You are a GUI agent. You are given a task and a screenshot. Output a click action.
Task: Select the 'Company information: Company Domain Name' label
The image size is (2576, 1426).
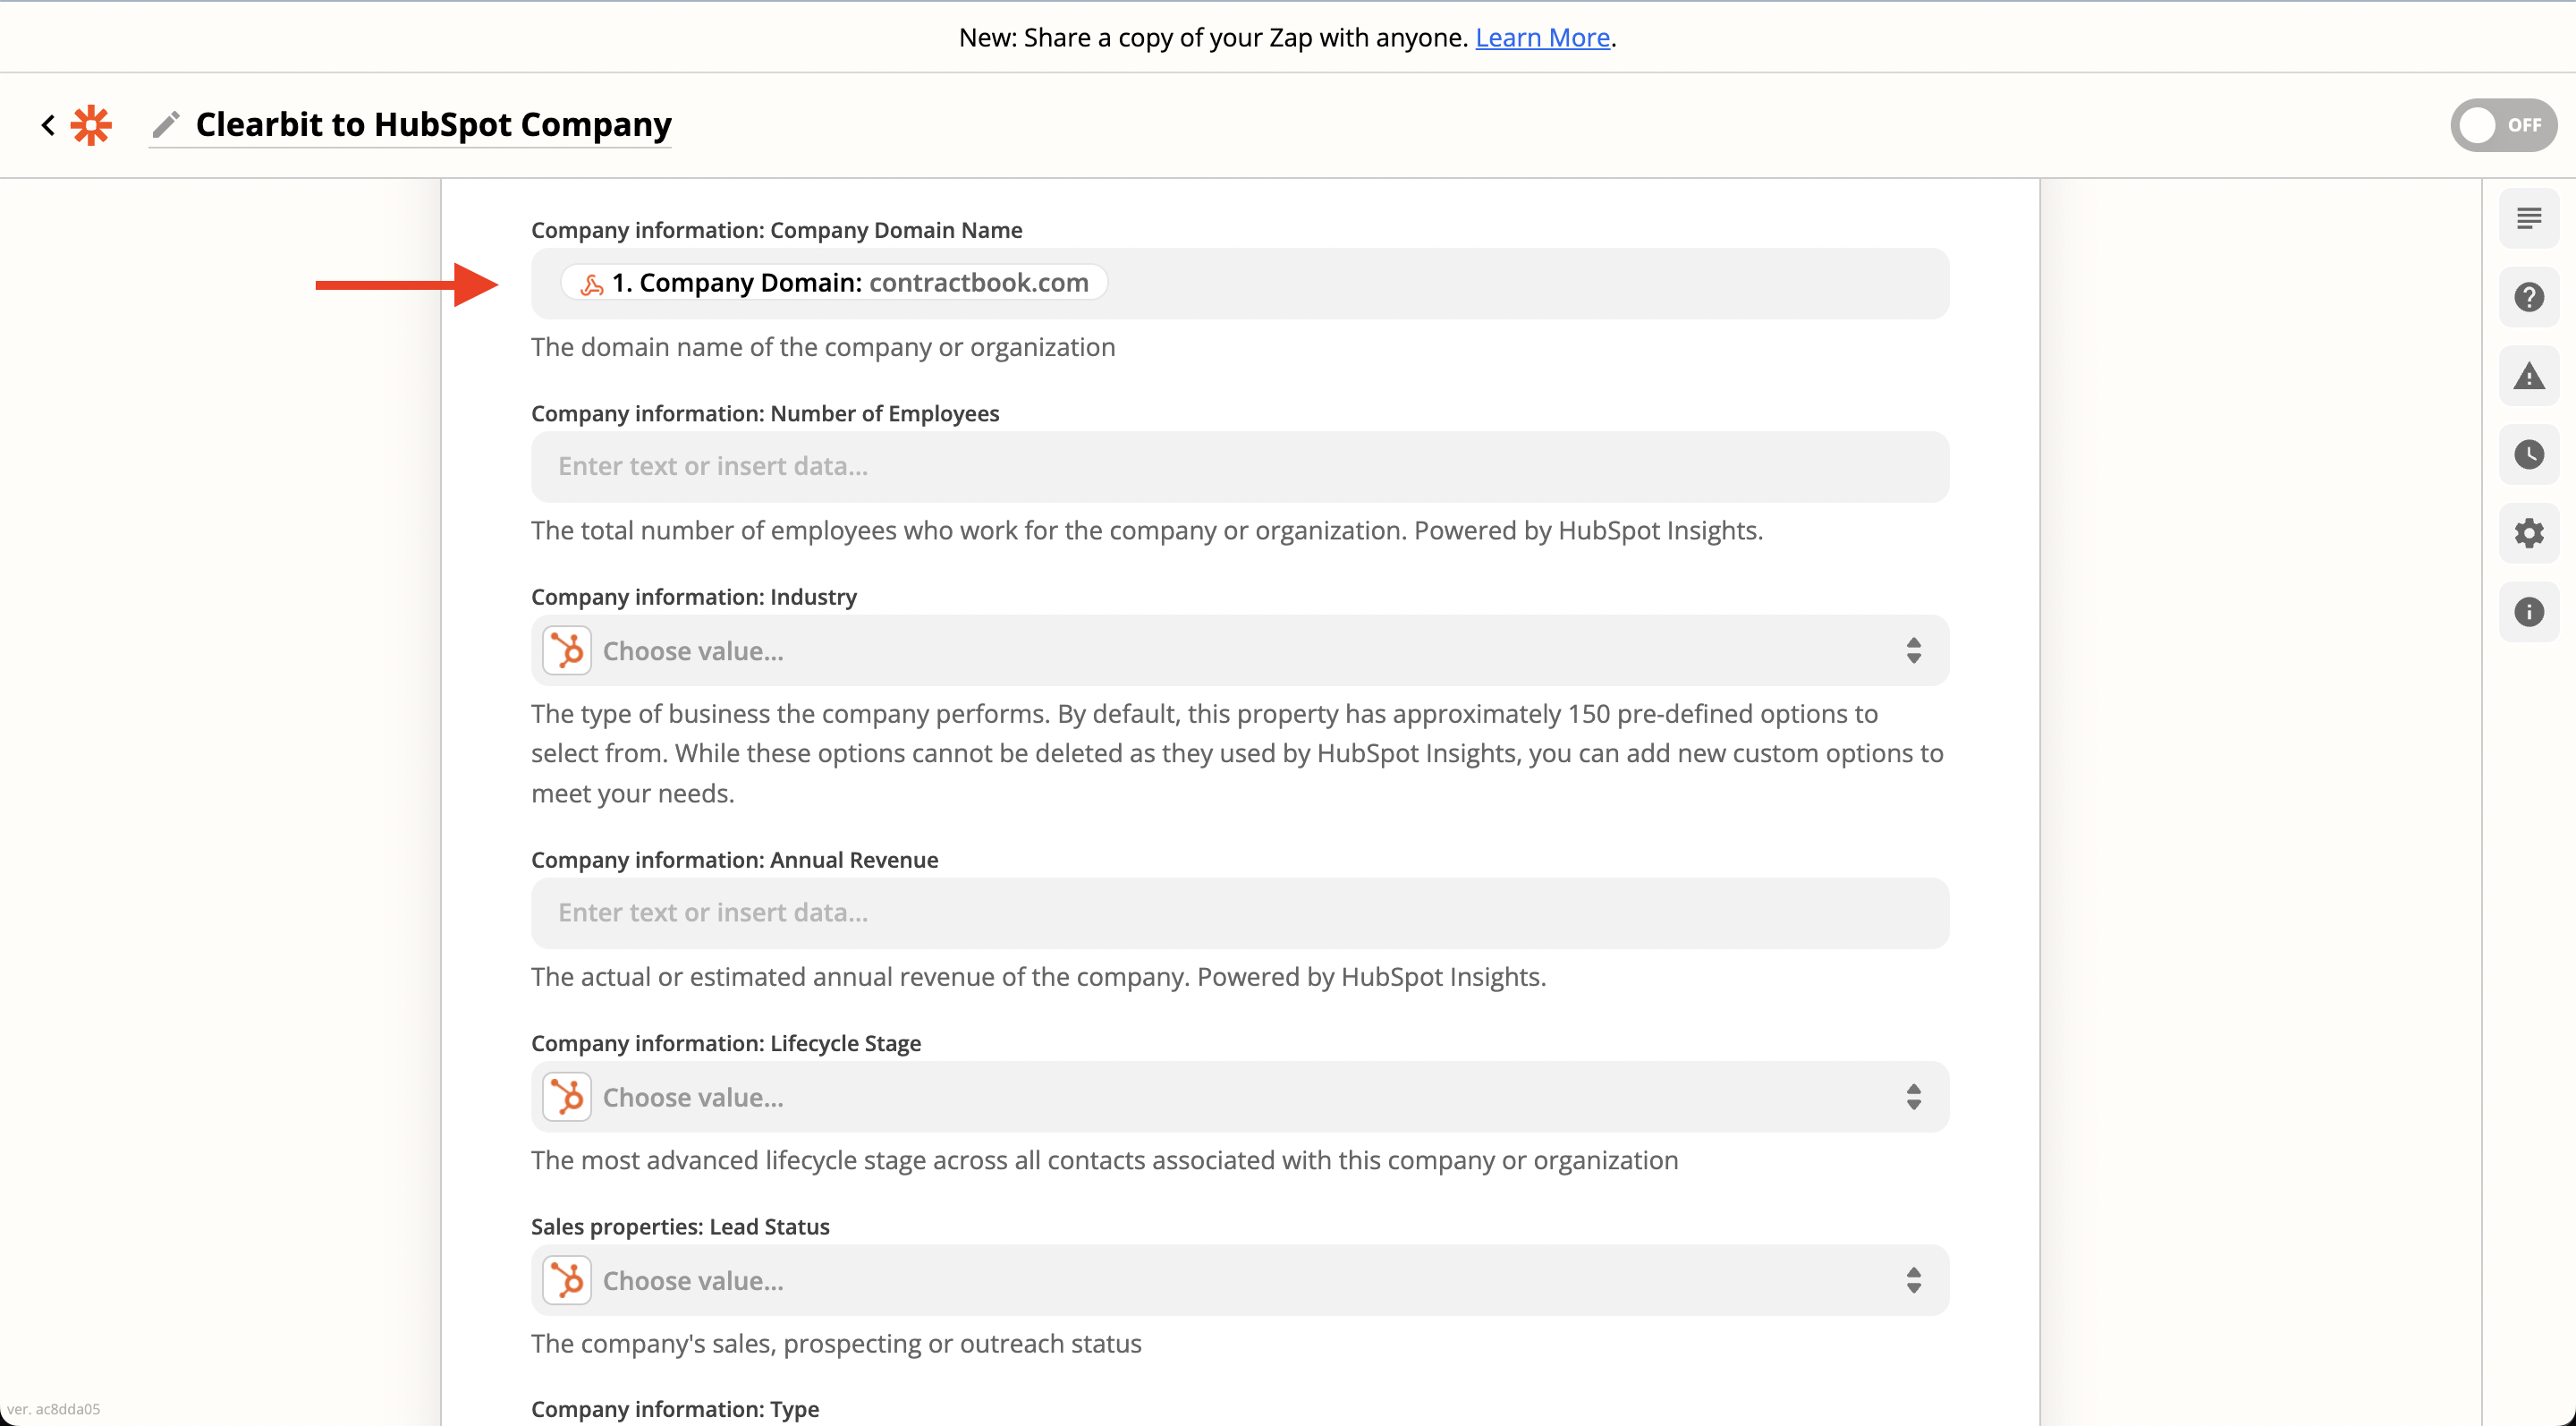coord(776,230)
